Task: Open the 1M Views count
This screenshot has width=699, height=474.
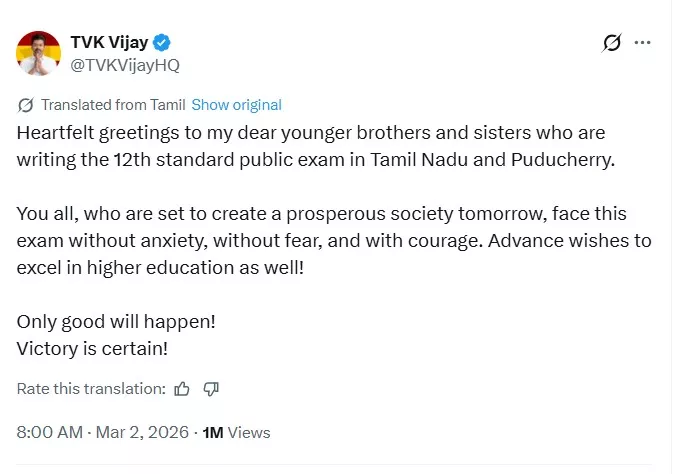Action: tap(236, 433)
